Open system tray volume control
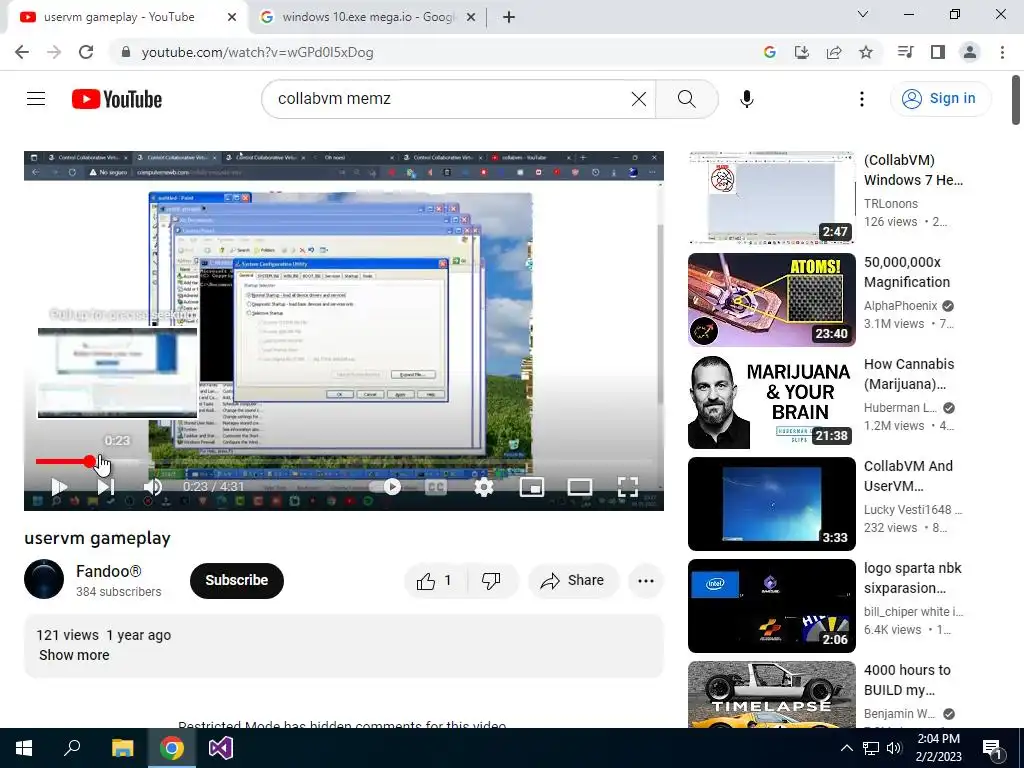Screen dimensions: 1024x768 (894, 748)
